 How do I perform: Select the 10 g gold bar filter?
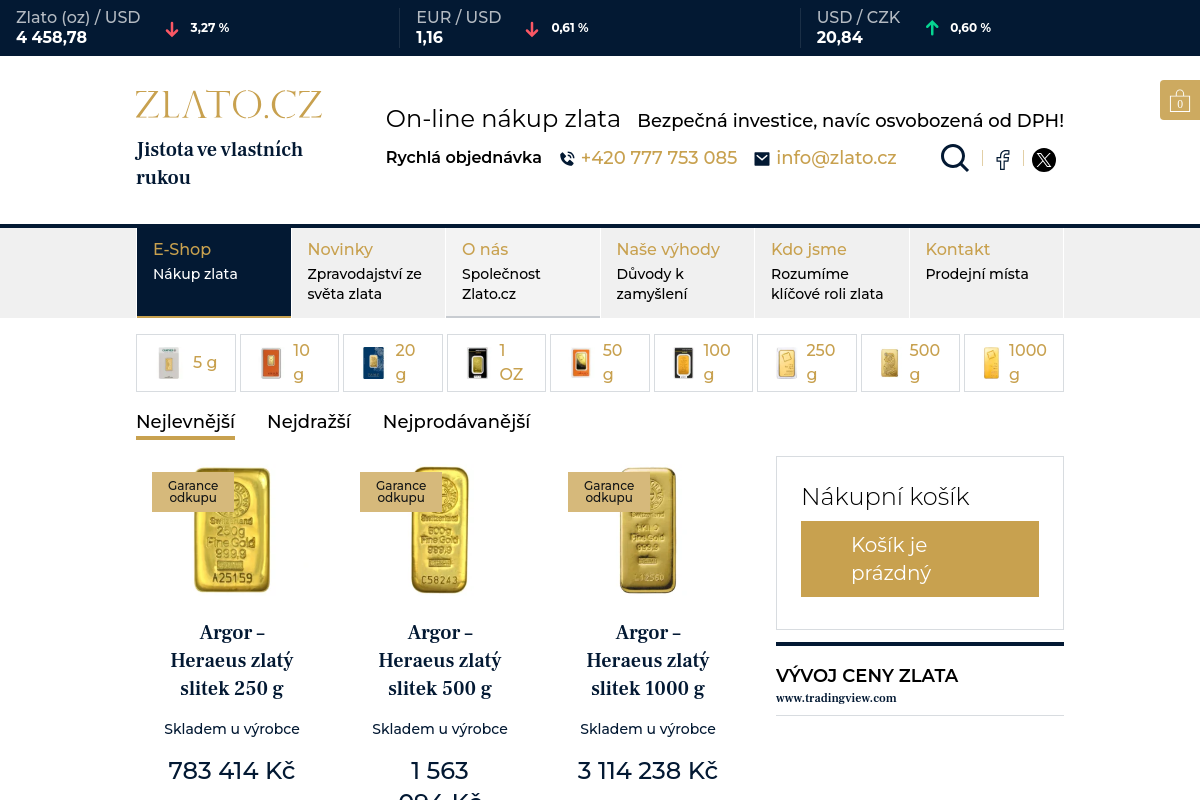(289, 363)
